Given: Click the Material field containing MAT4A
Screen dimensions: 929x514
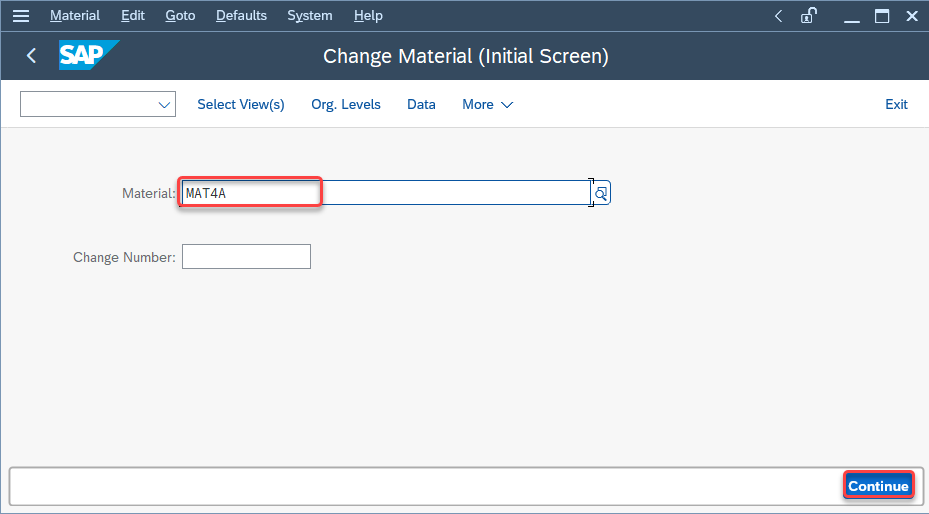Looking at the screenshot, I should click(x=385, y=193).
